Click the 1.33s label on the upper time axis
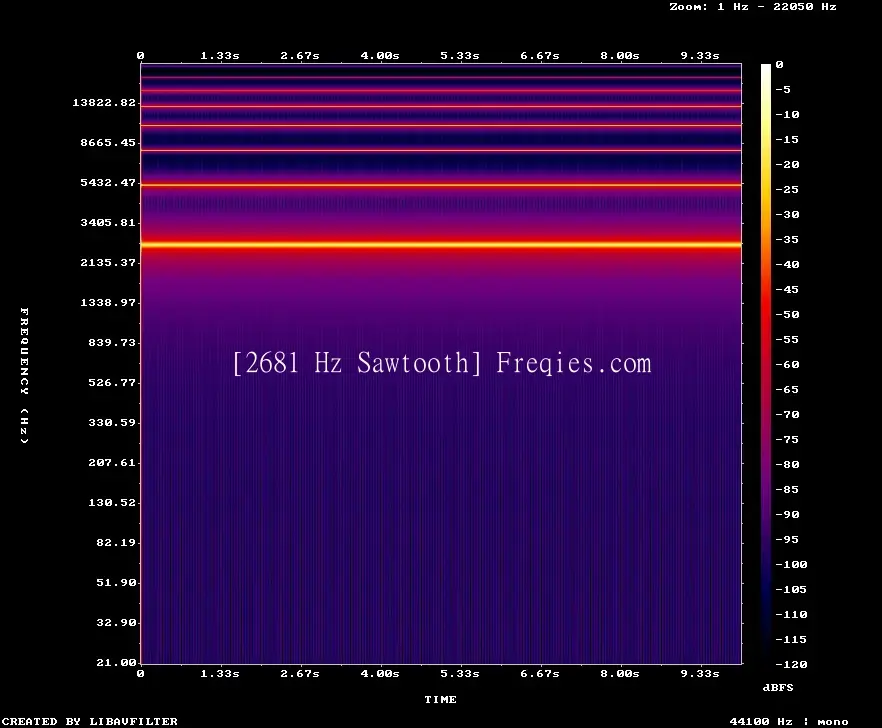This screenshot has height=728, width=882. 220,56
